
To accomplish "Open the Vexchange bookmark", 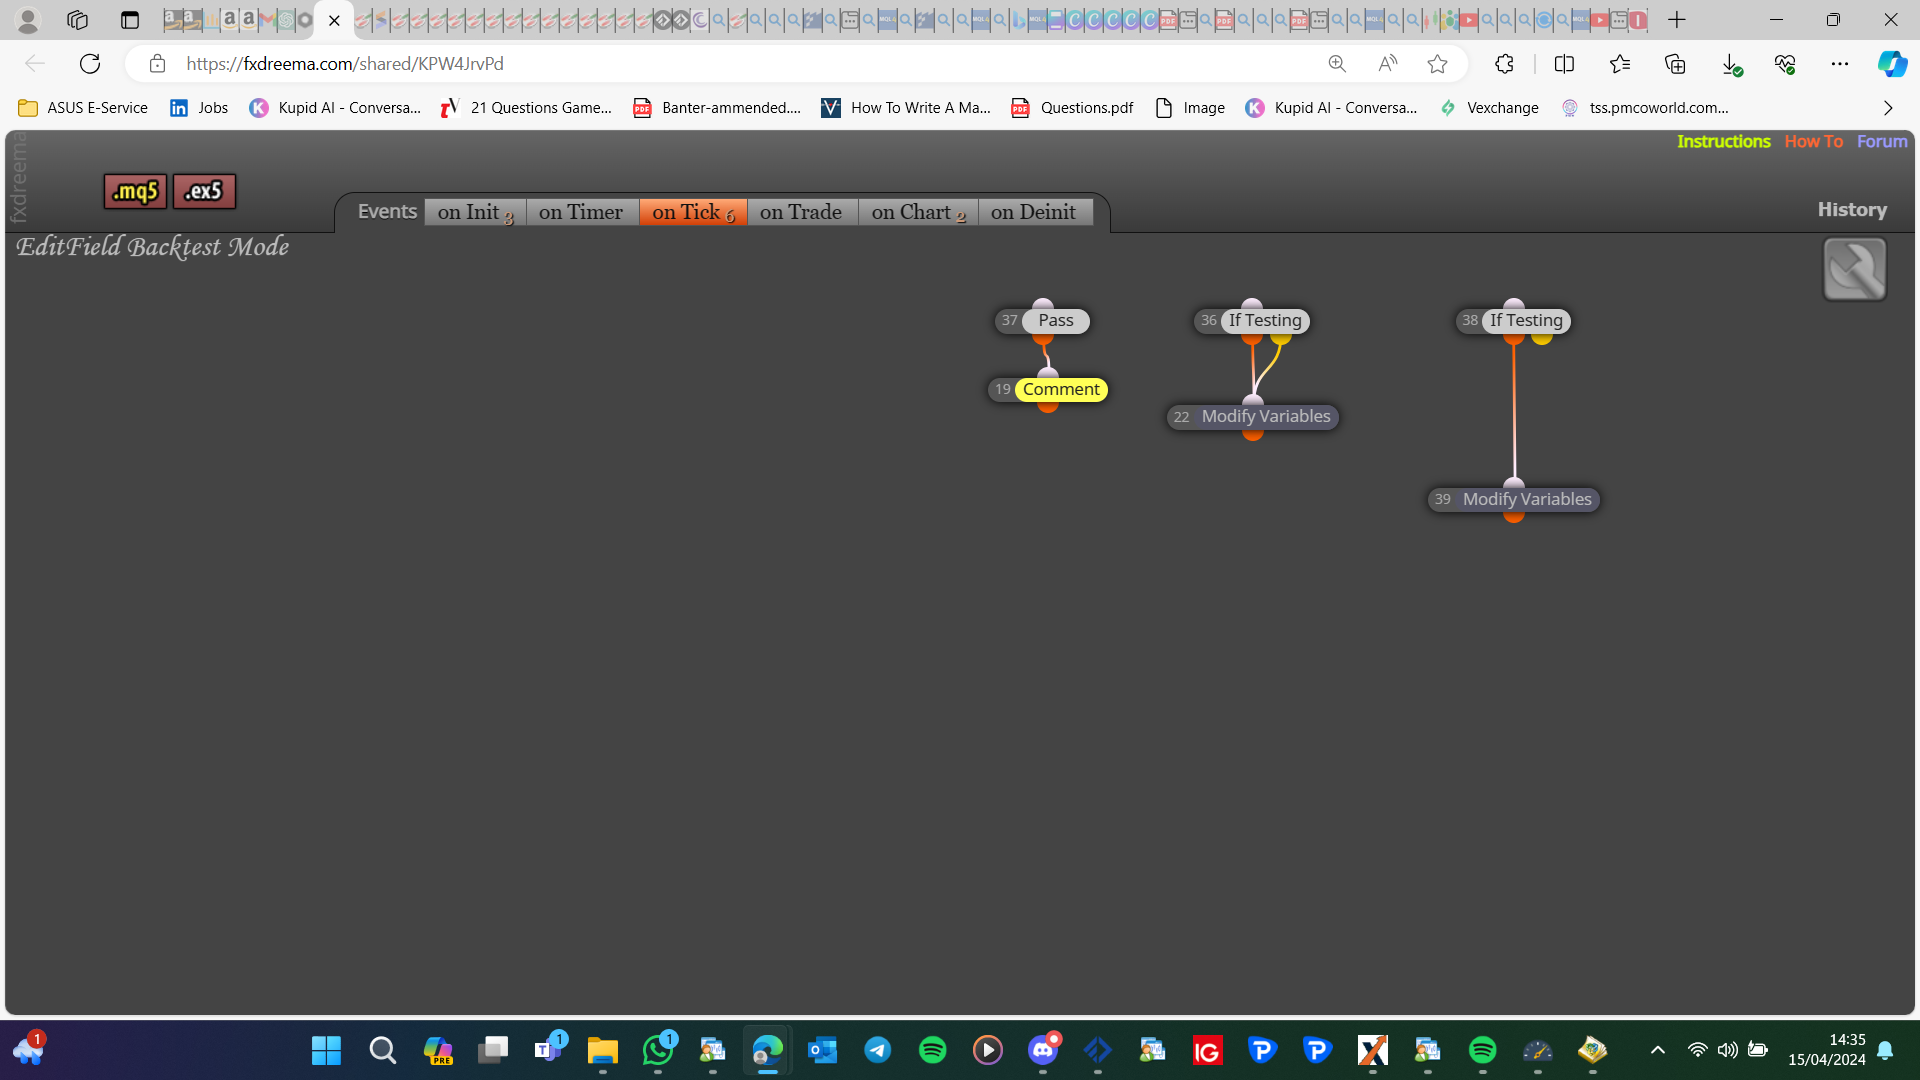I will 1489,108.
